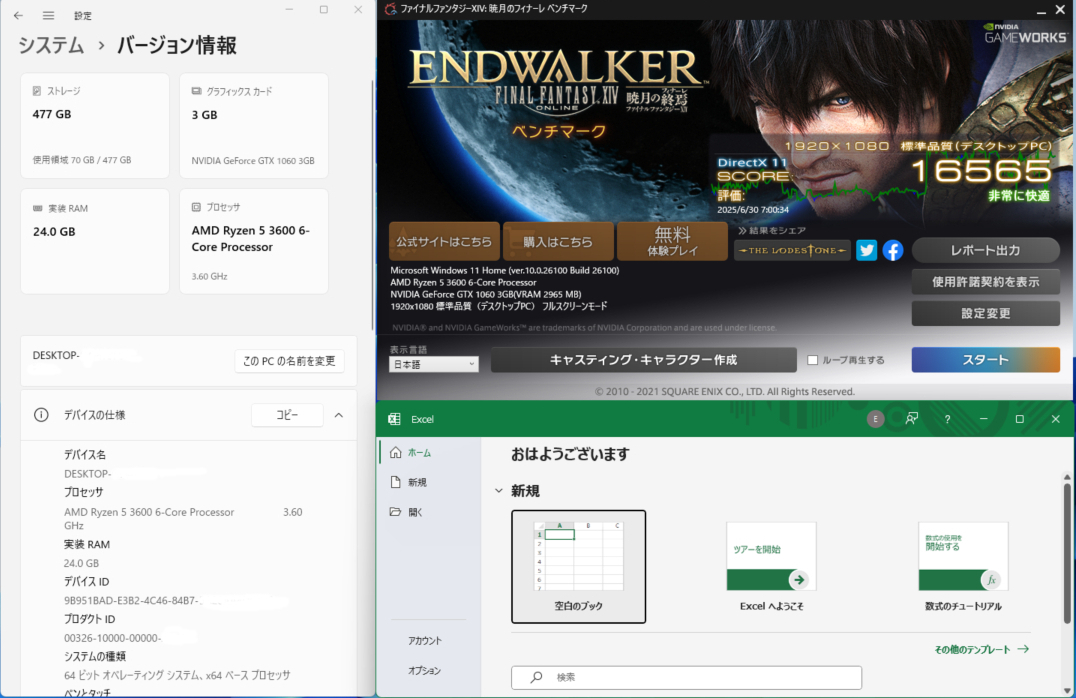Click the fx icon on formula tutorial

click(x=991, y=579)
